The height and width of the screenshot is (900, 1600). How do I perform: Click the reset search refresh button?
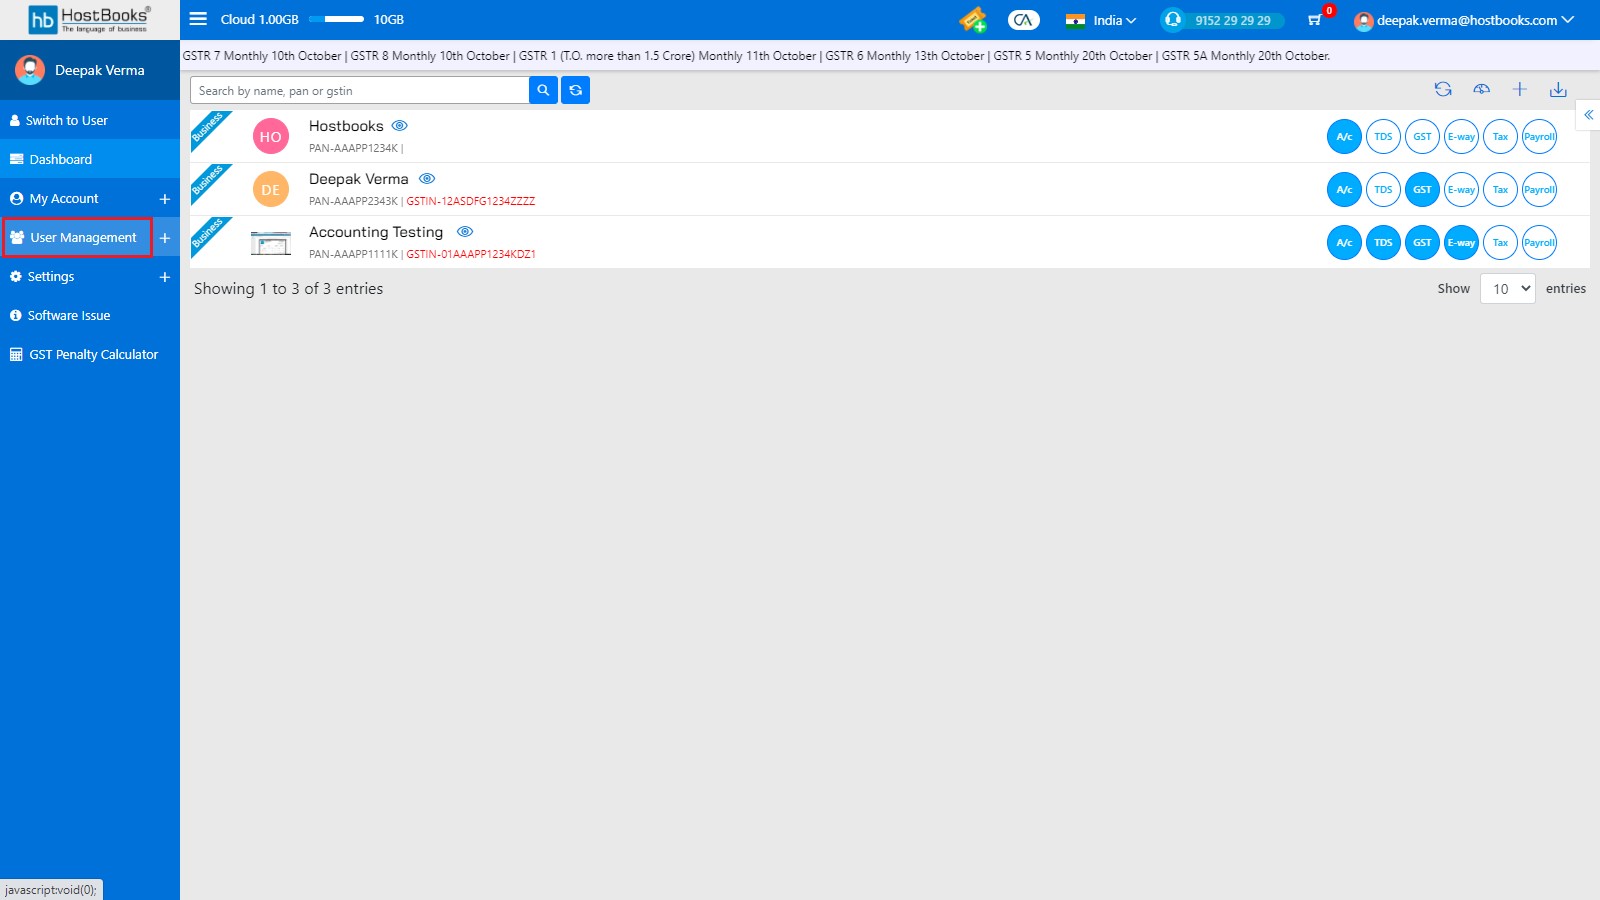click(575, 90)
